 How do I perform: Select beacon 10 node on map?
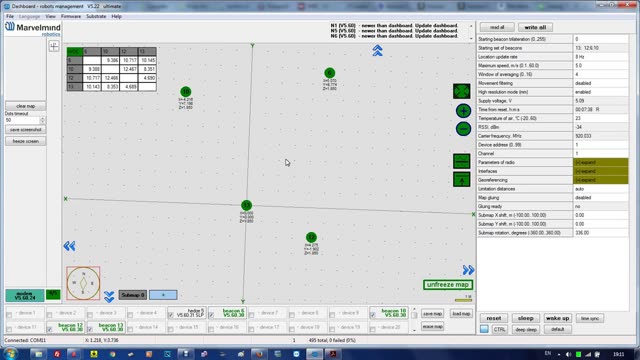pyautogui.click(x=186, y=92)
